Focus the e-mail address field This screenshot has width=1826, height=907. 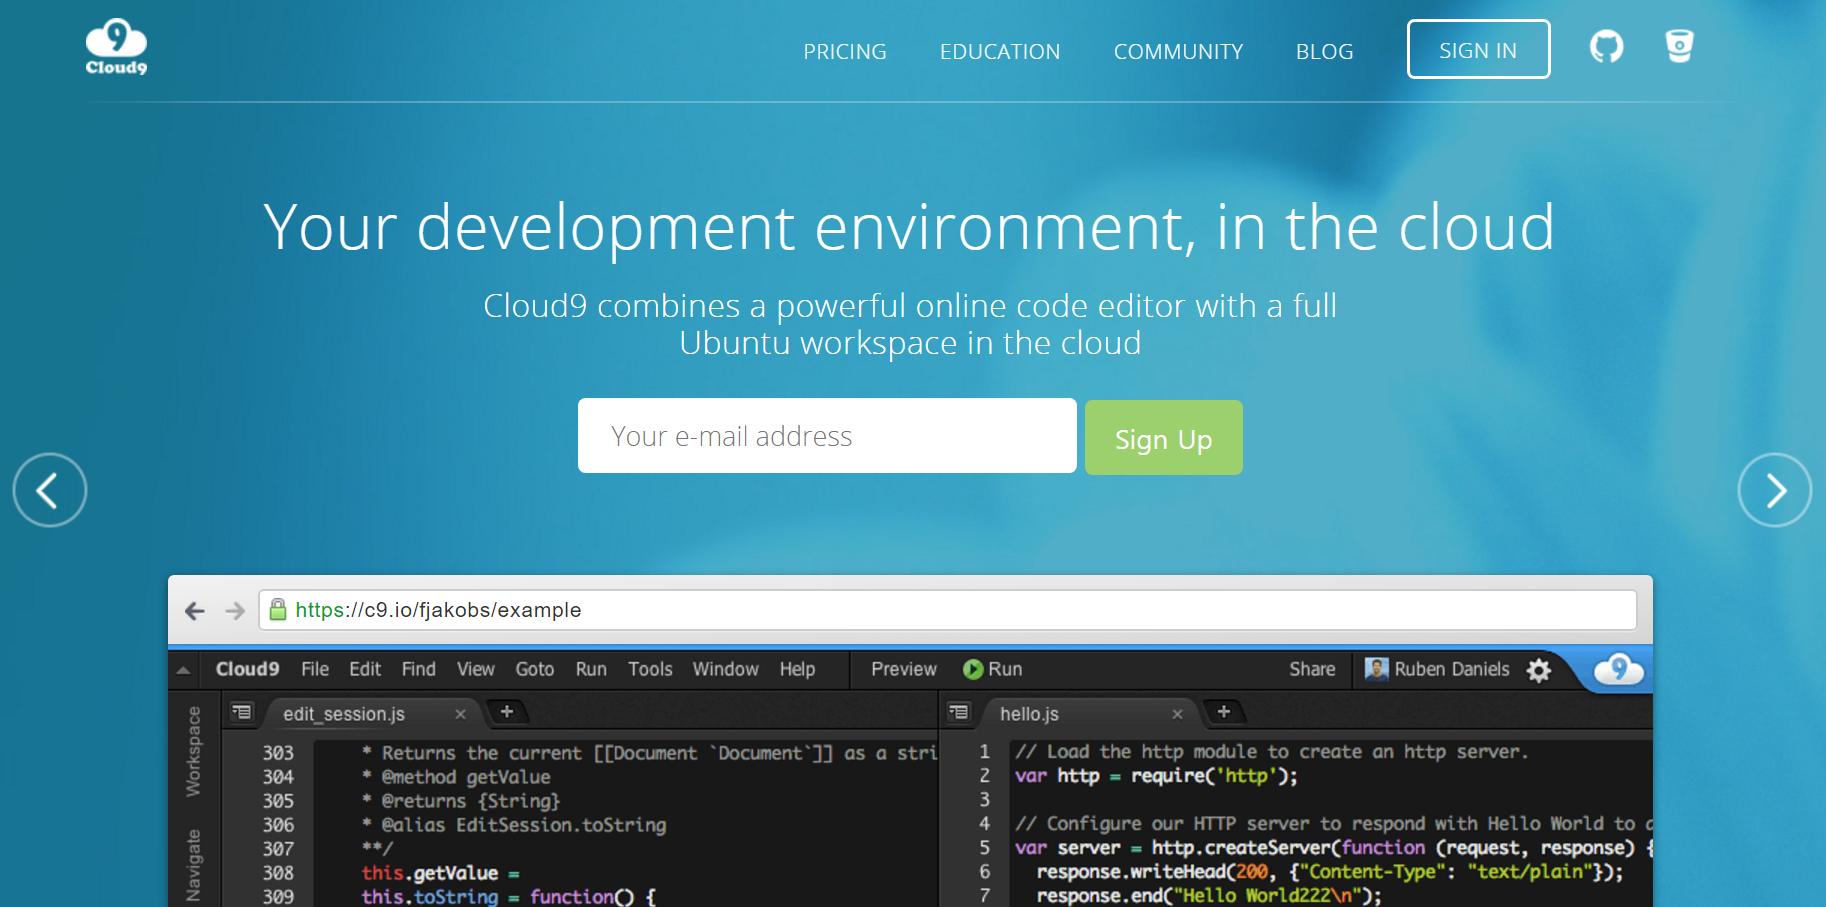(827, 436)
